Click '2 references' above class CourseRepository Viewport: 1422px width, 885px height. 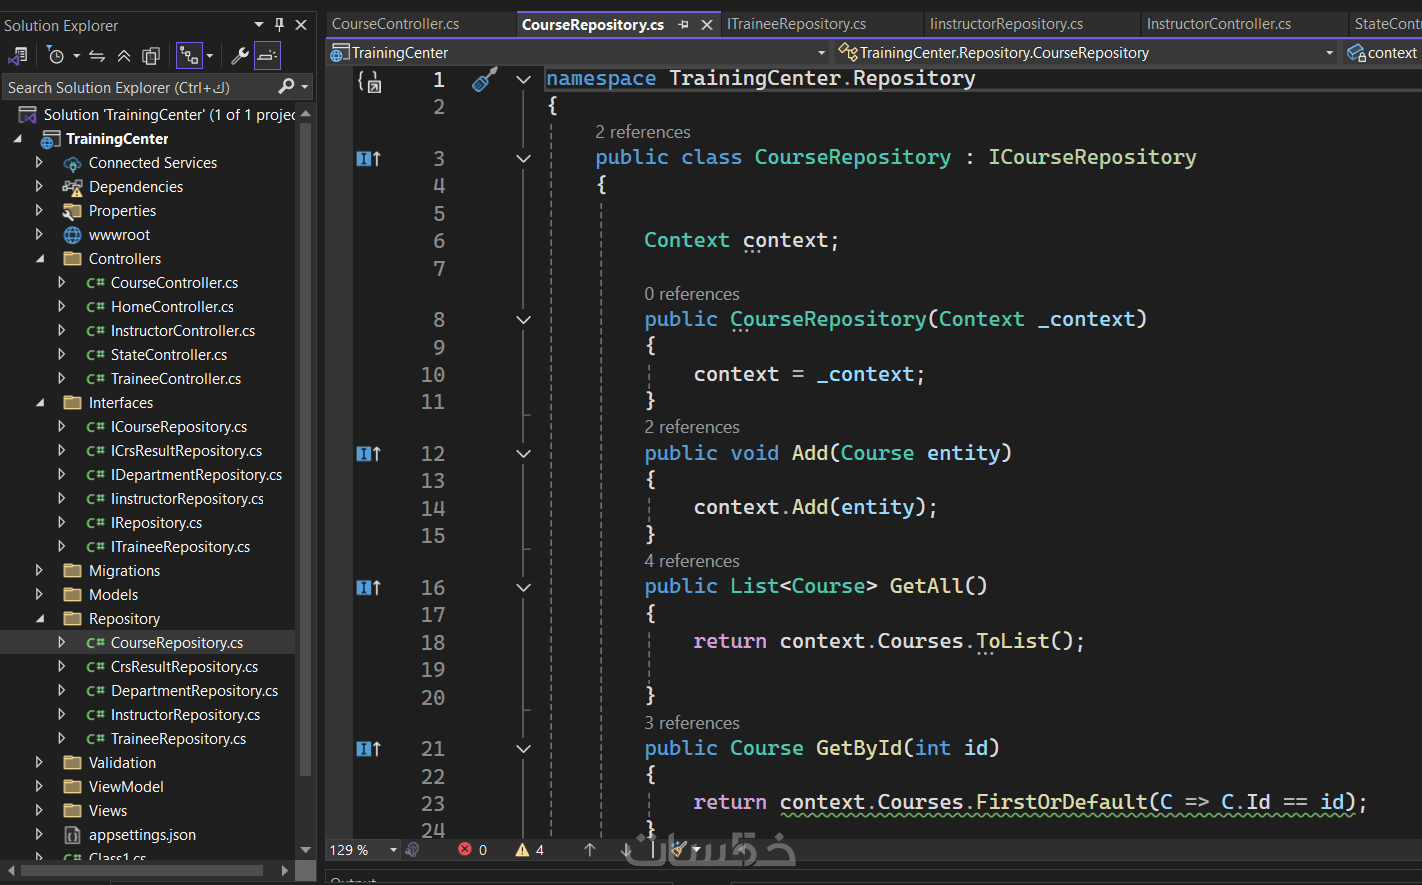642,132
